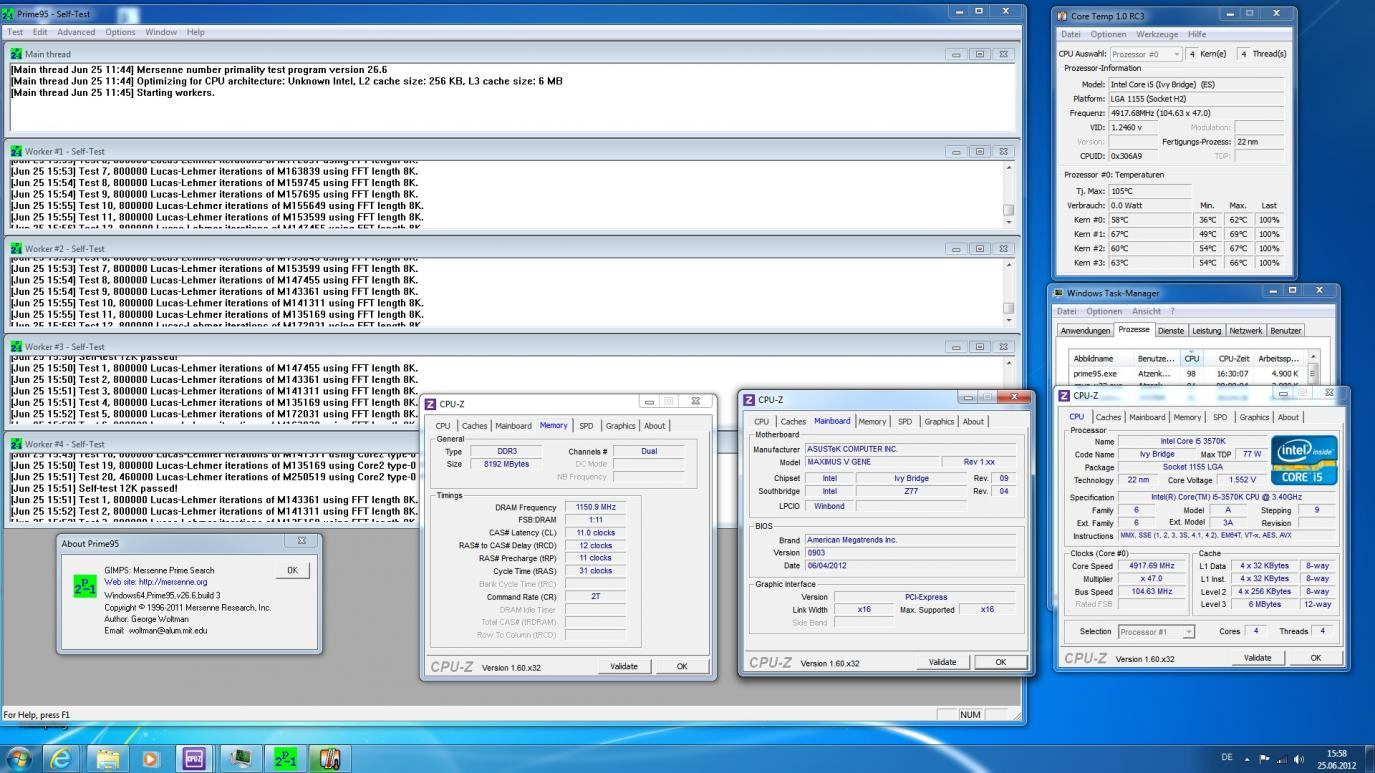Click the CPU-Z Mainboard window title icon

click(x=750, y=400)
